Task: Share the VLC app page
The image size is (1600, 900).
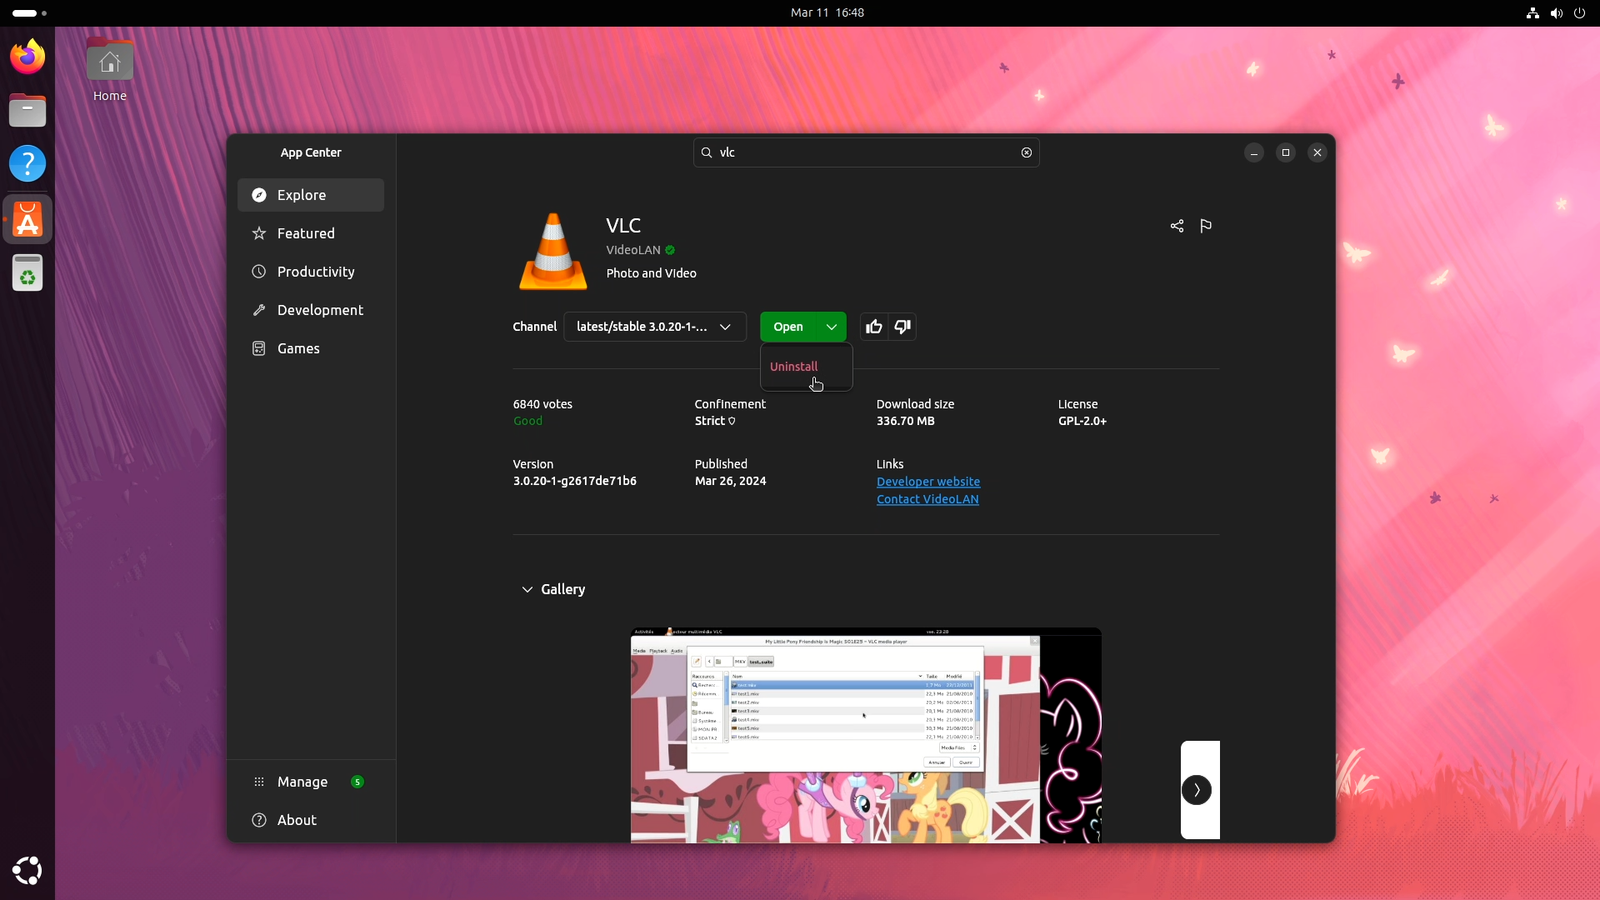Action: pos(1176,226)
